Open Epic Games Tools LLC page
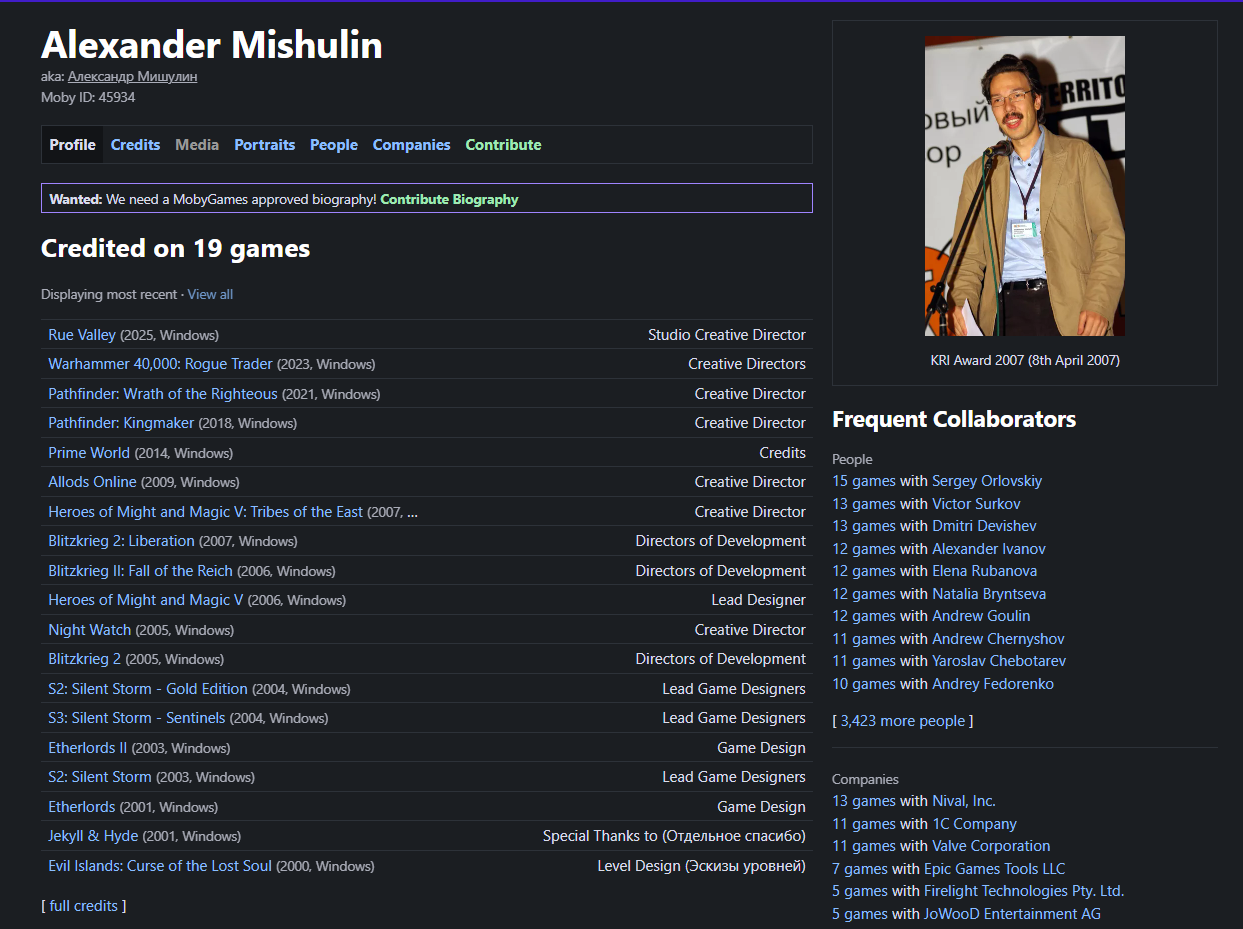1243x929 pixels. 995,869
